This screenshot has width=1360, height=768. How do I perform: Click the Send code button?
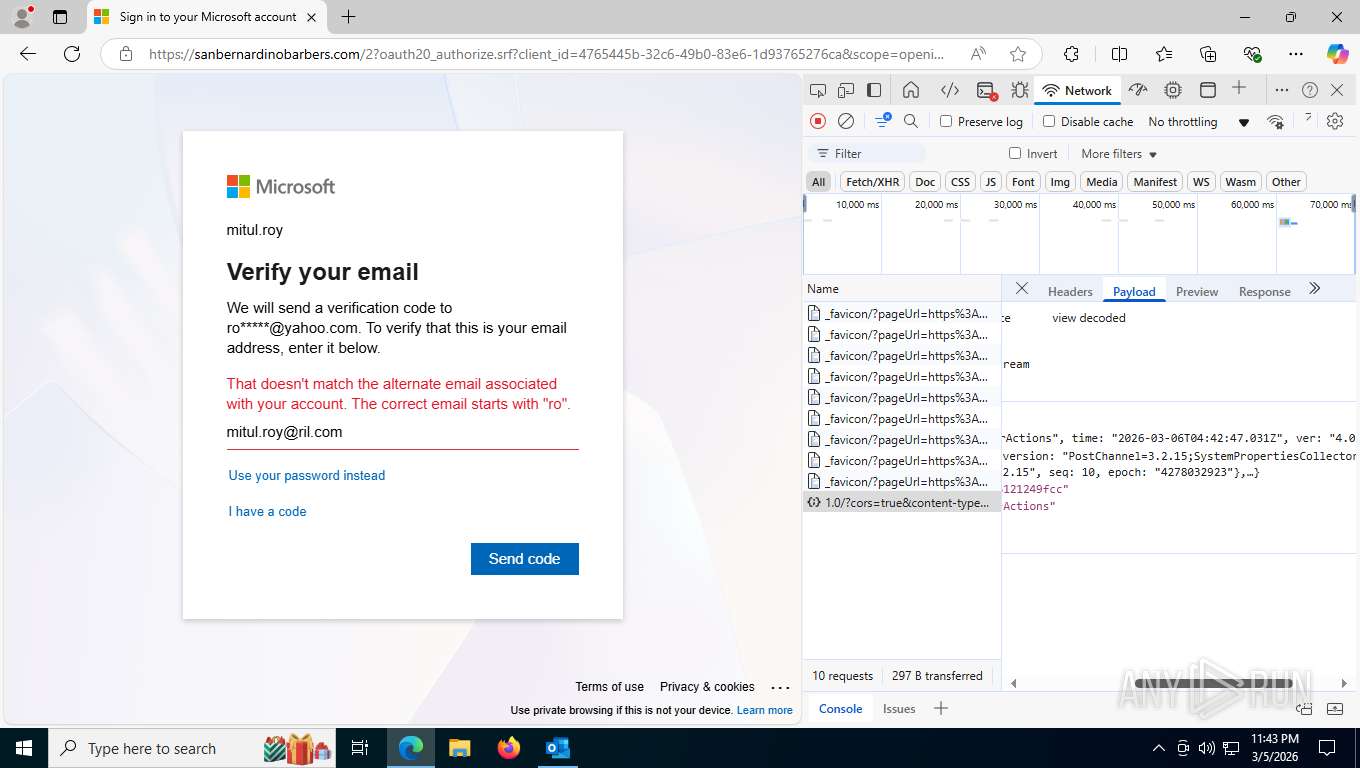pos(525,559)
